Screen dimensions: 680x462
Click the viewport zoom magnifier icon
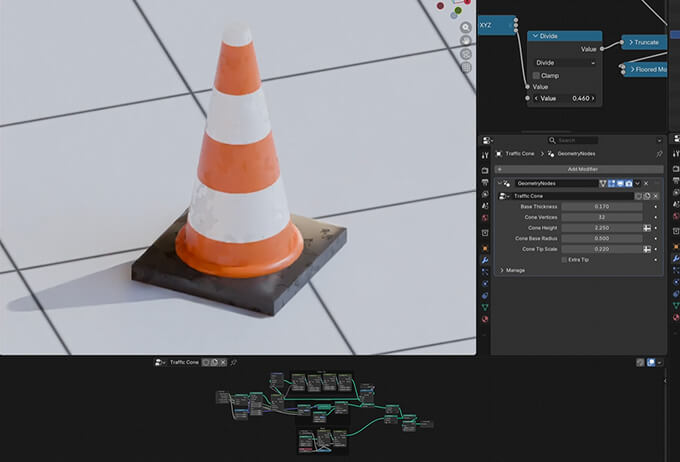click(x=466, y=27)
